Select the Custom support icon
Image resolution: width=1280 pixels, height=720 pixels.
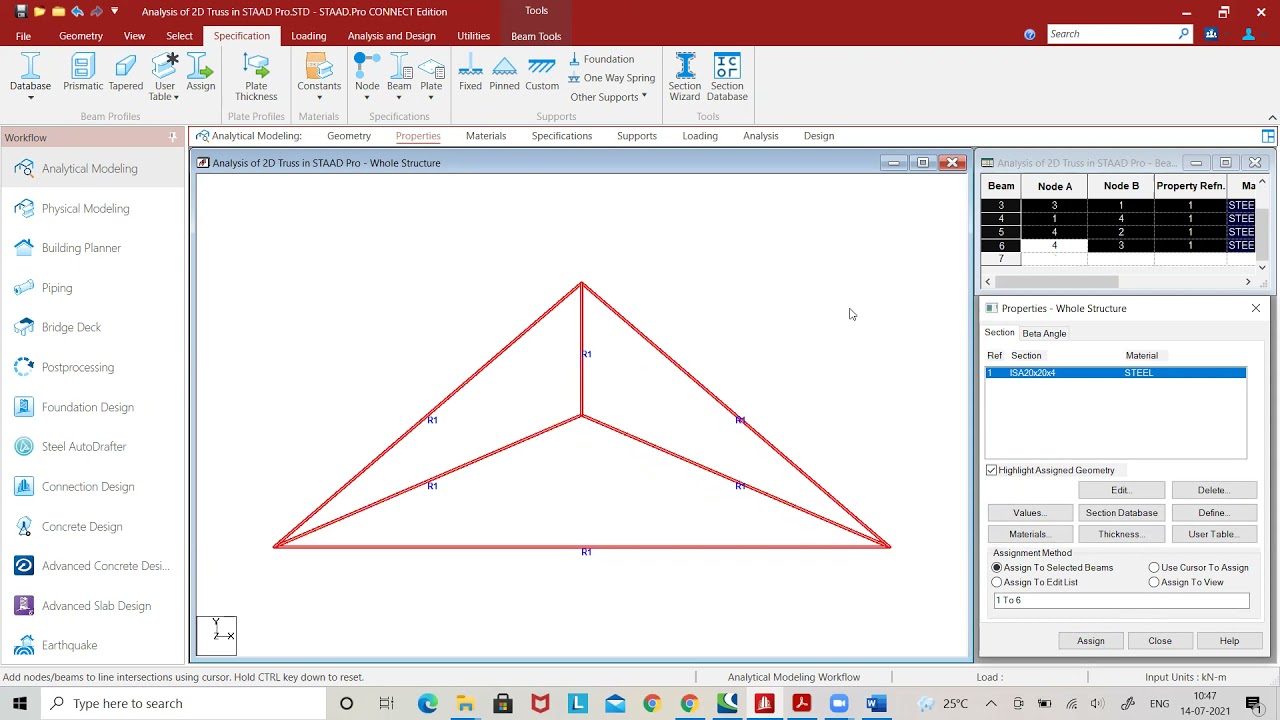pos(542,73)
